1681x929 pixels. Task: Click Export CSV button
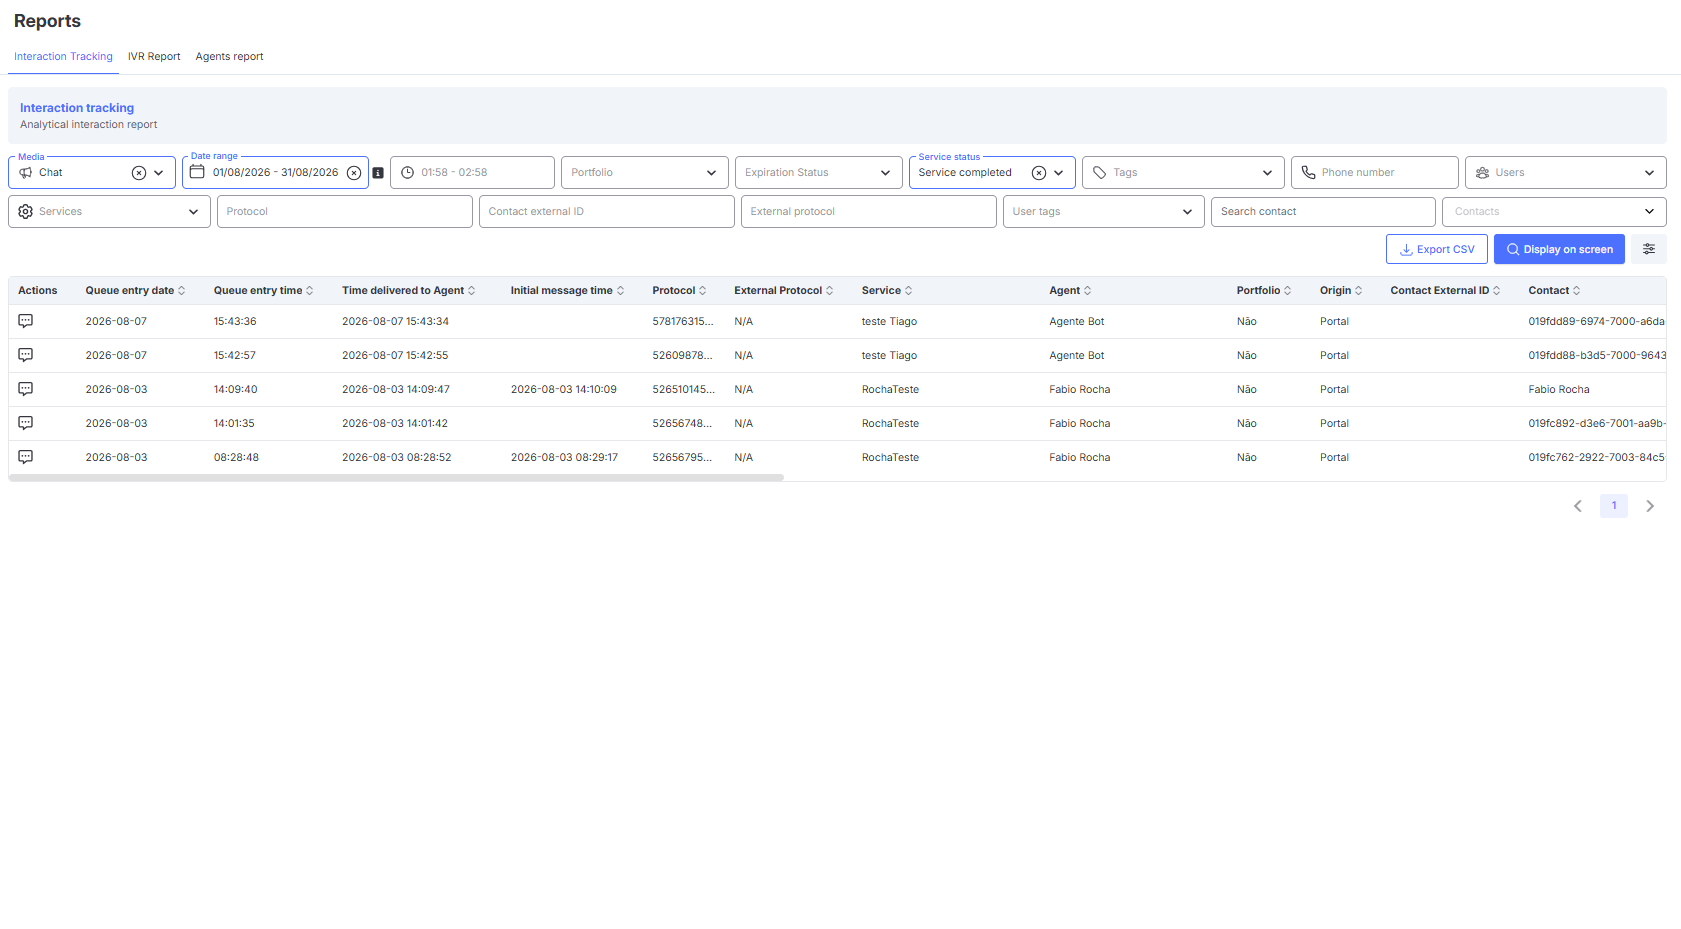(x=1437, y=249)
